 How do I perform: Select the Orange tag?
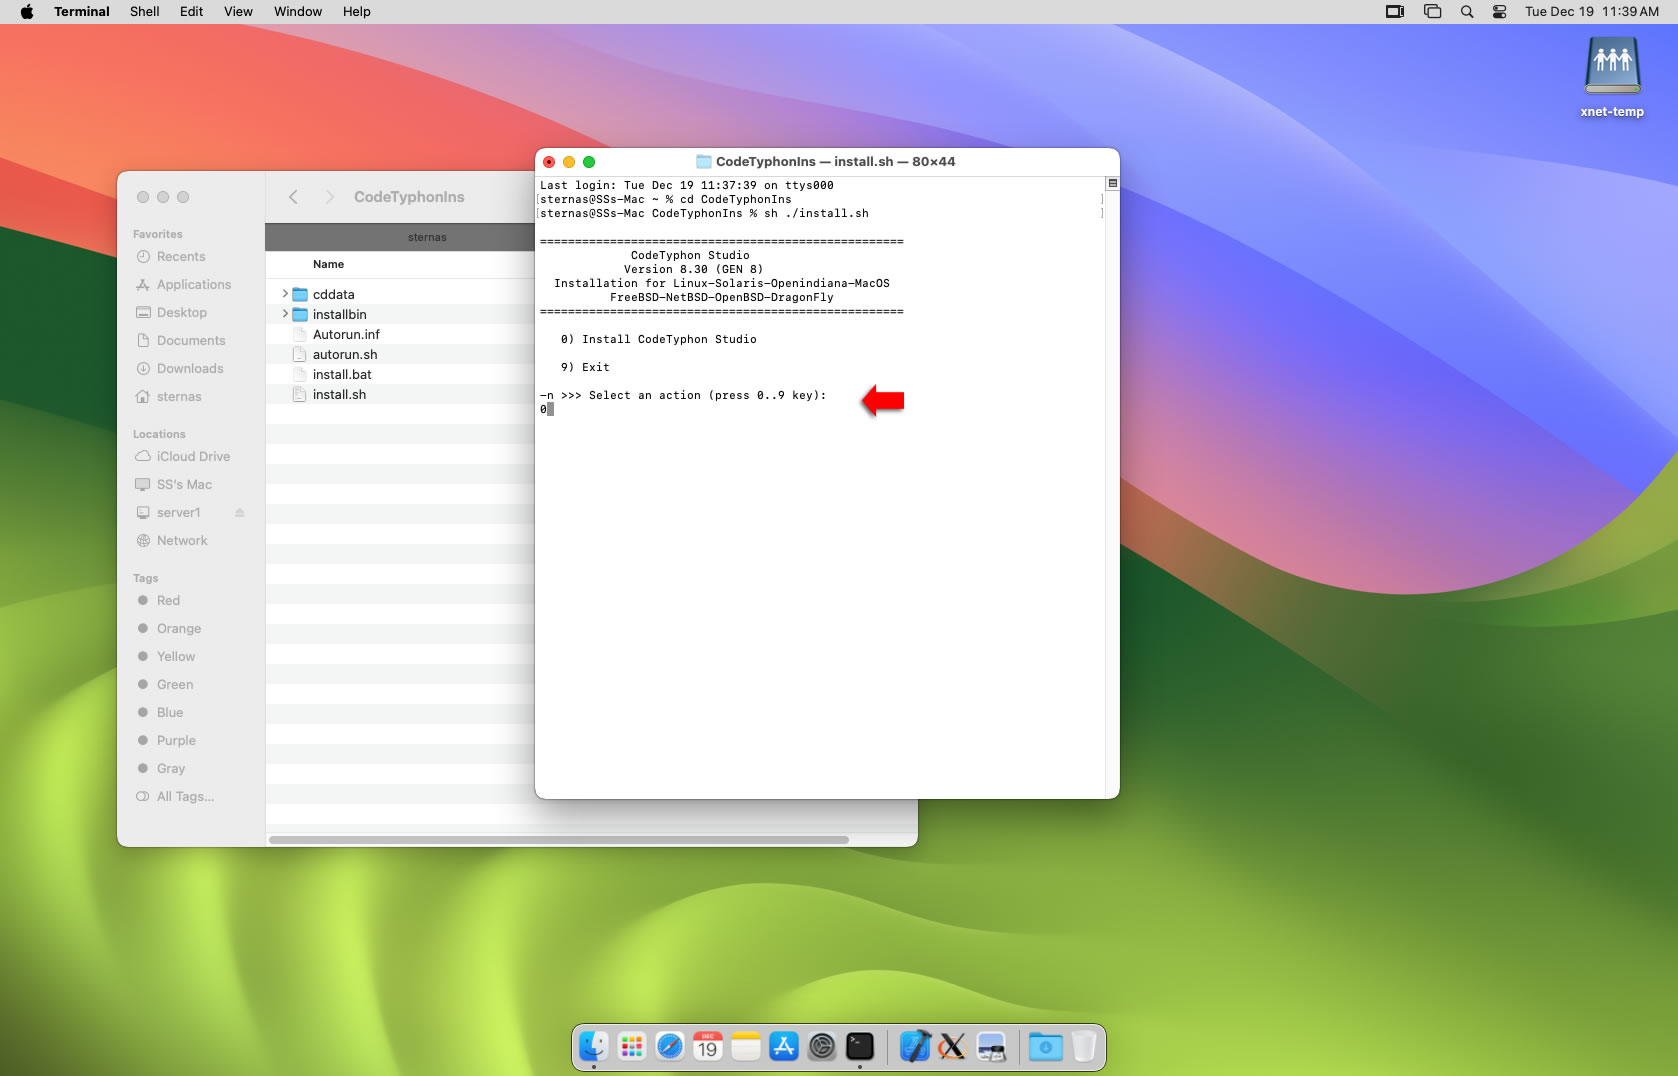click(178, 629)
